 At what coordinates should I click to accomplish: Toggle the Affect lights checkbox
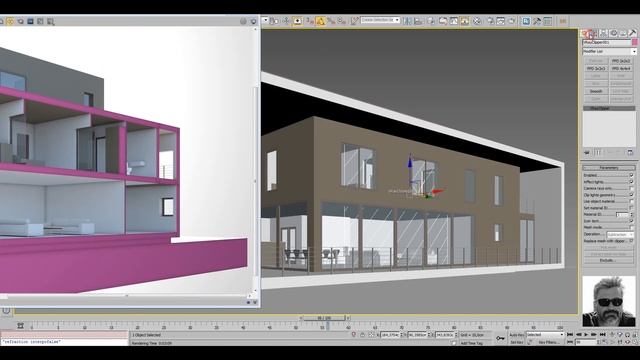tap(631, 182)
